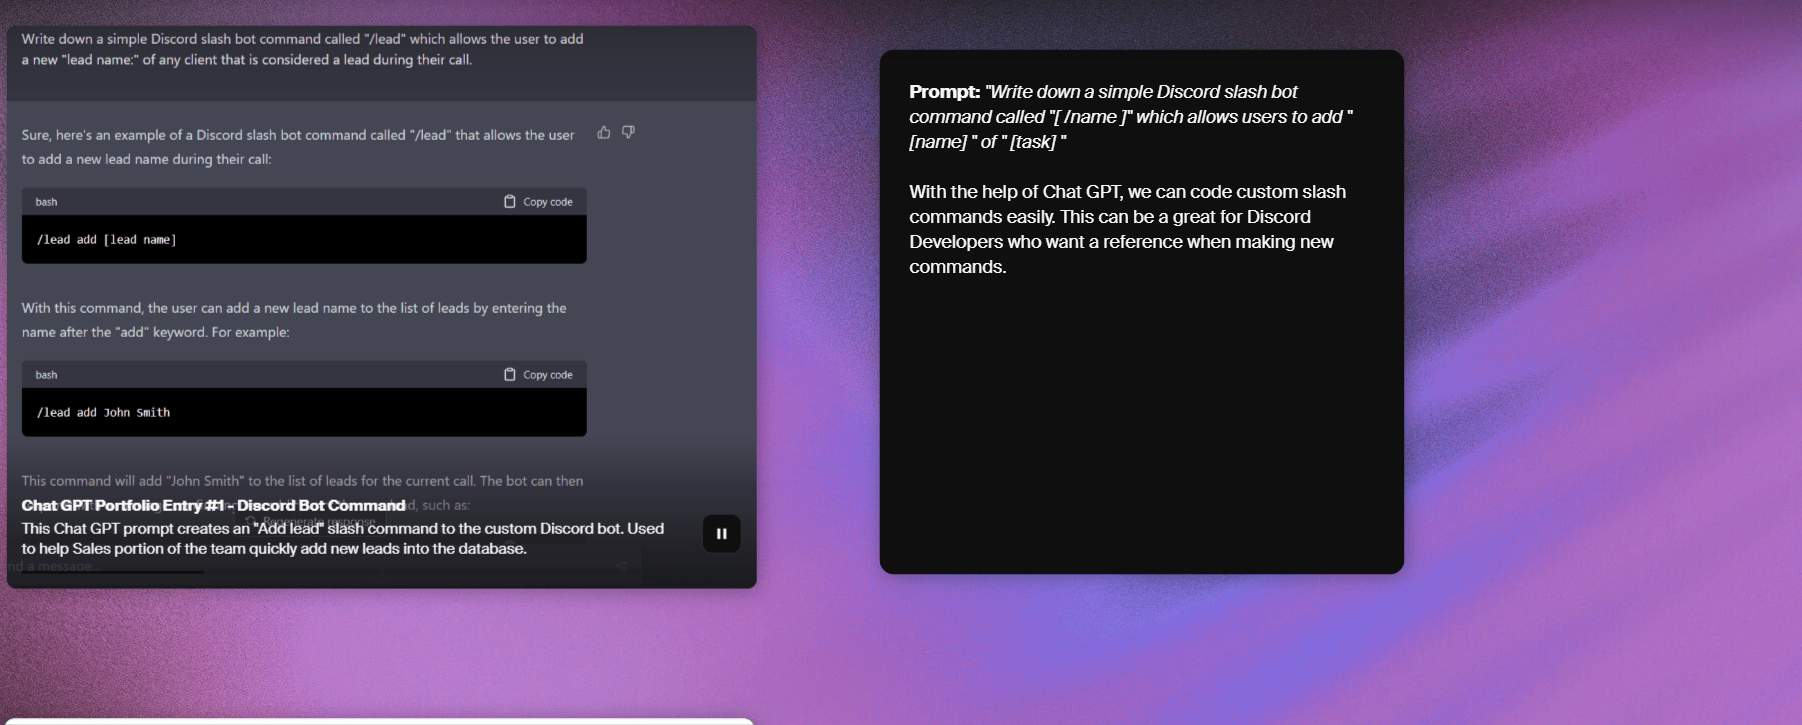The height and width of the screenshot is (725, 1802).
Task: Click the 'Prompt:' heading in the right card
Action: [x=944, y=92]
